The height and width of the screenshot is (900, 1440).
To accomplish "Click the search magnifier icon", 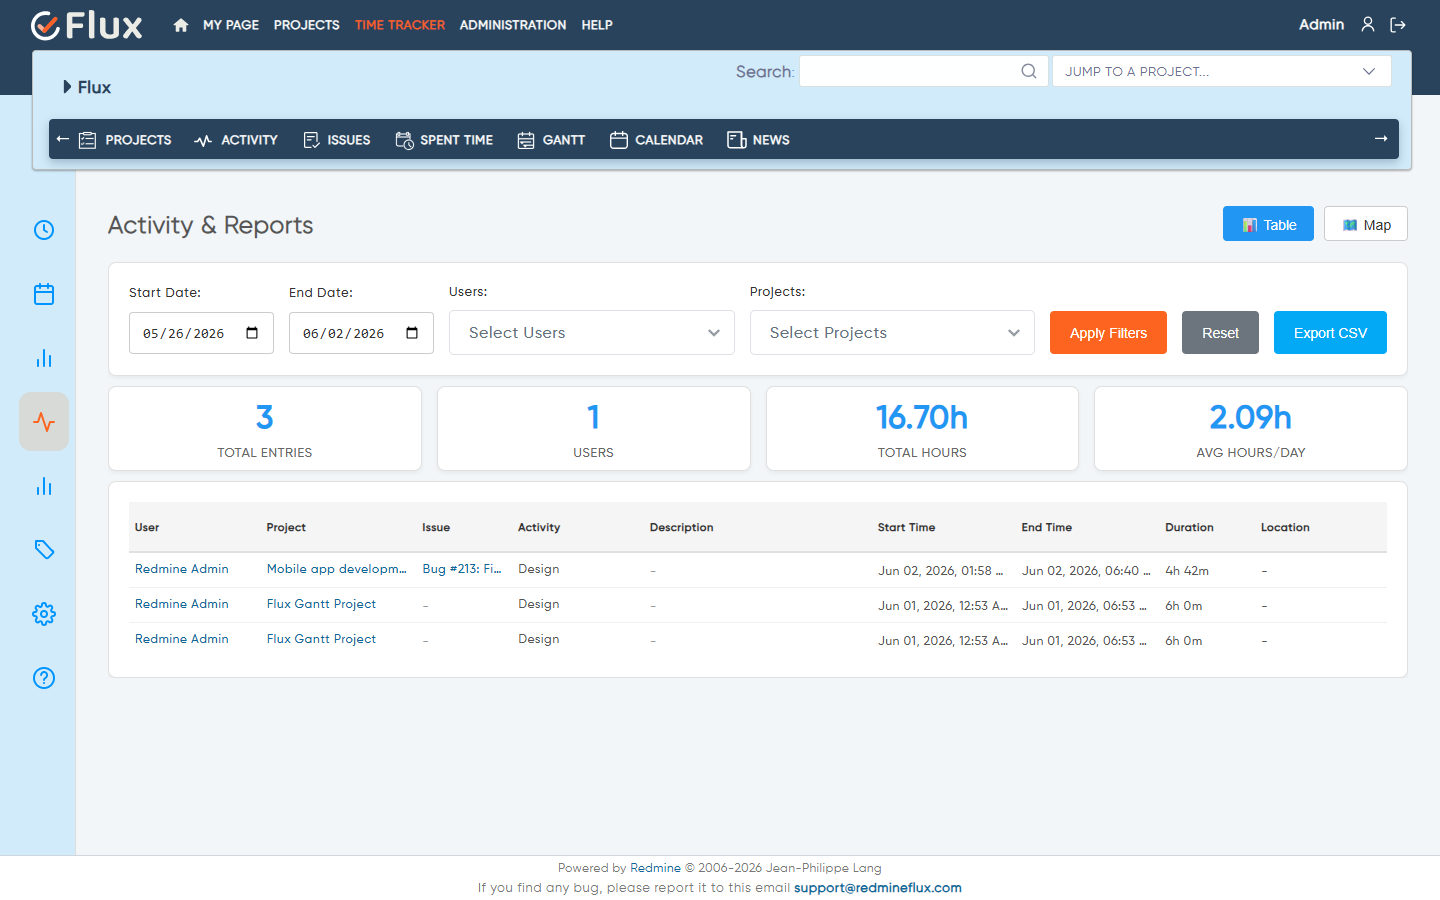I will pos(1029,71).
